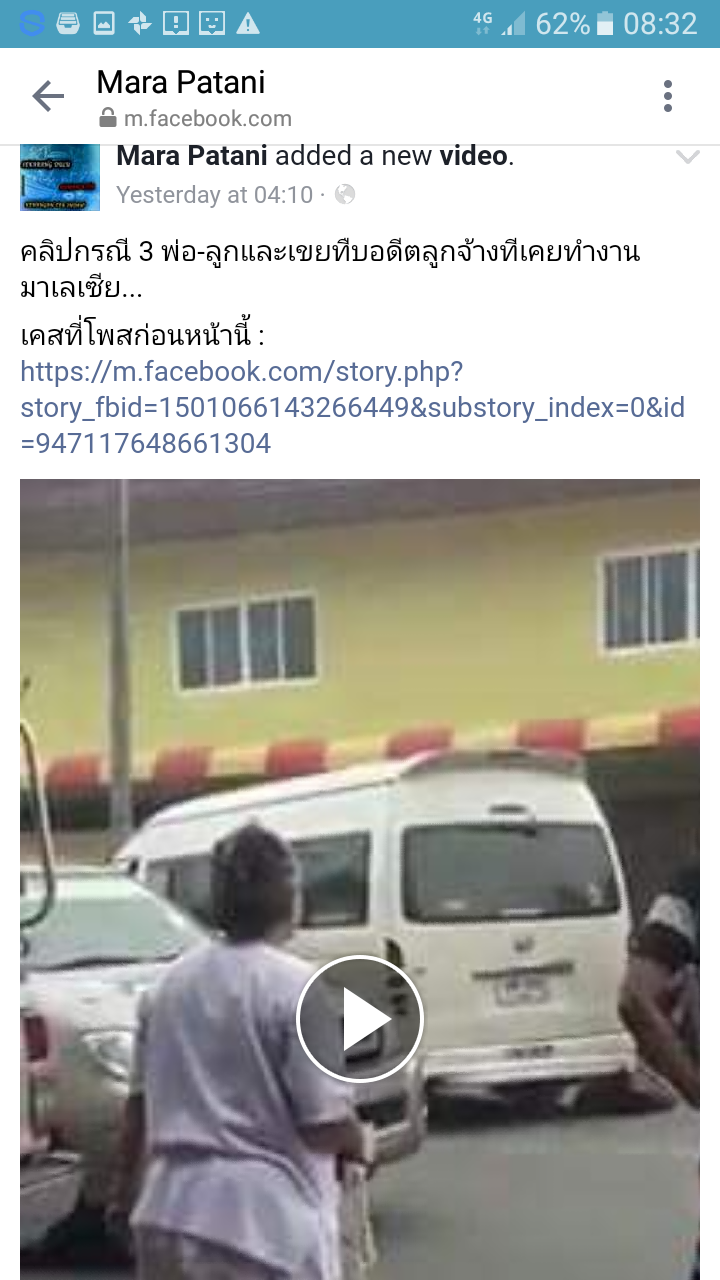Open the three-dot overflow menu
Viewport: 720px width, 1280px height.
[668, 96]
